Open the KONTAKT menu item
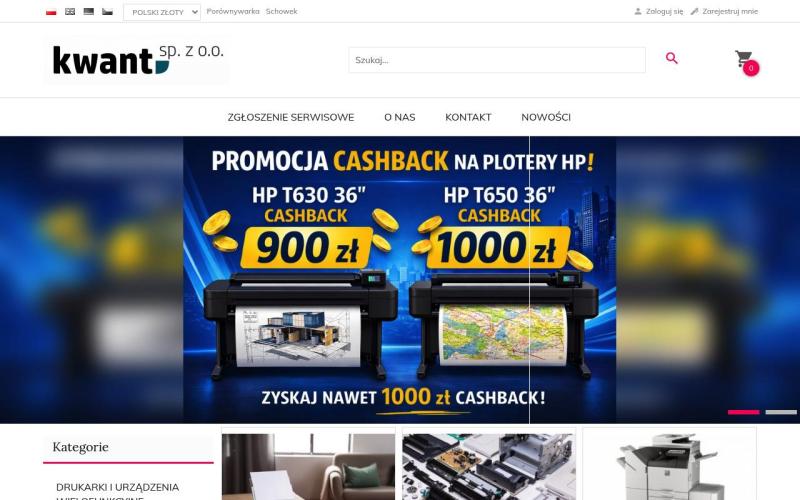Image resolution: width=800 pixels, height=500 pixels. click(468, 117)
